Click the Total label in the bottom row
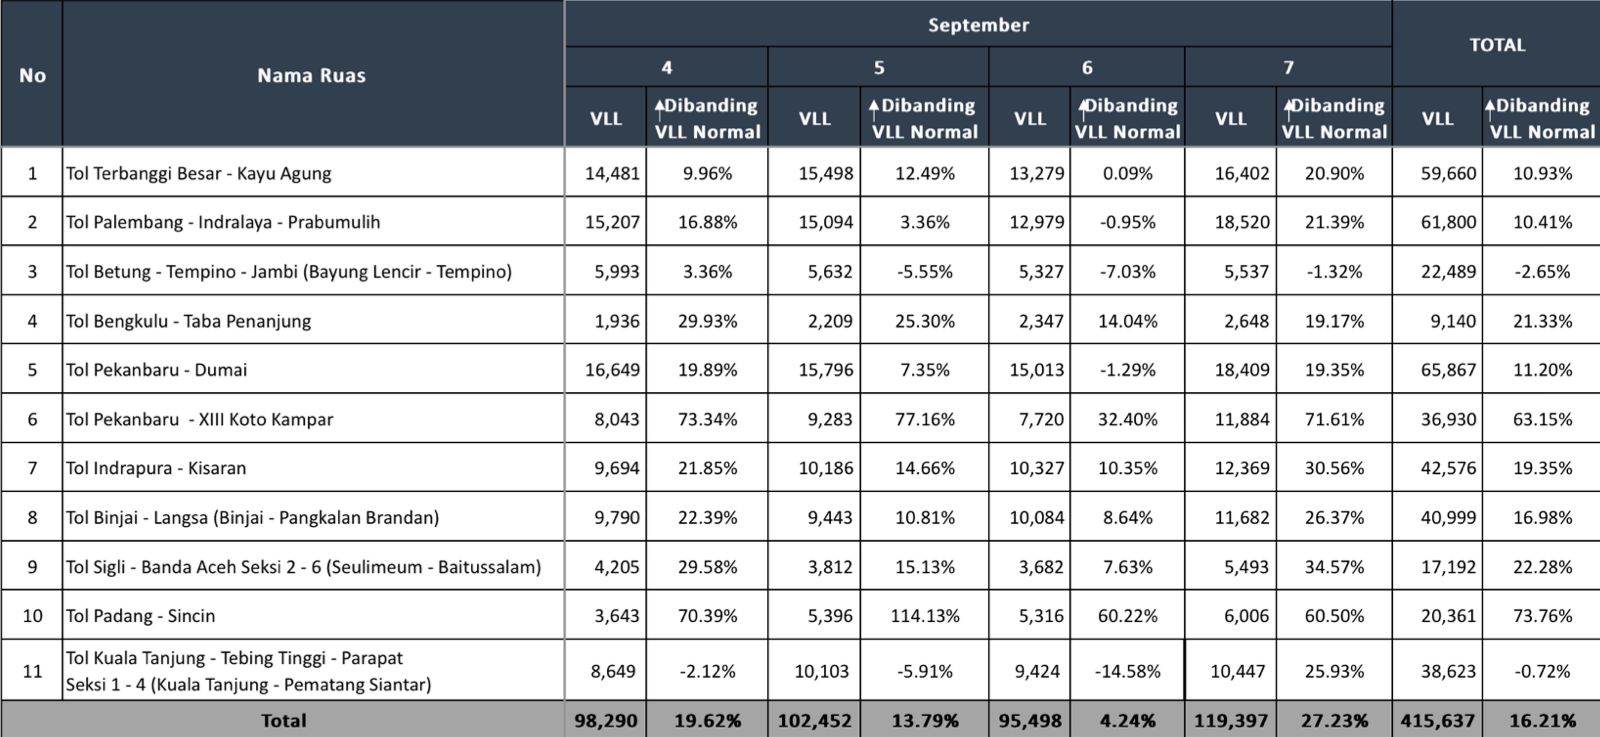Screen dimensions: 1600x737 (283, 720)
